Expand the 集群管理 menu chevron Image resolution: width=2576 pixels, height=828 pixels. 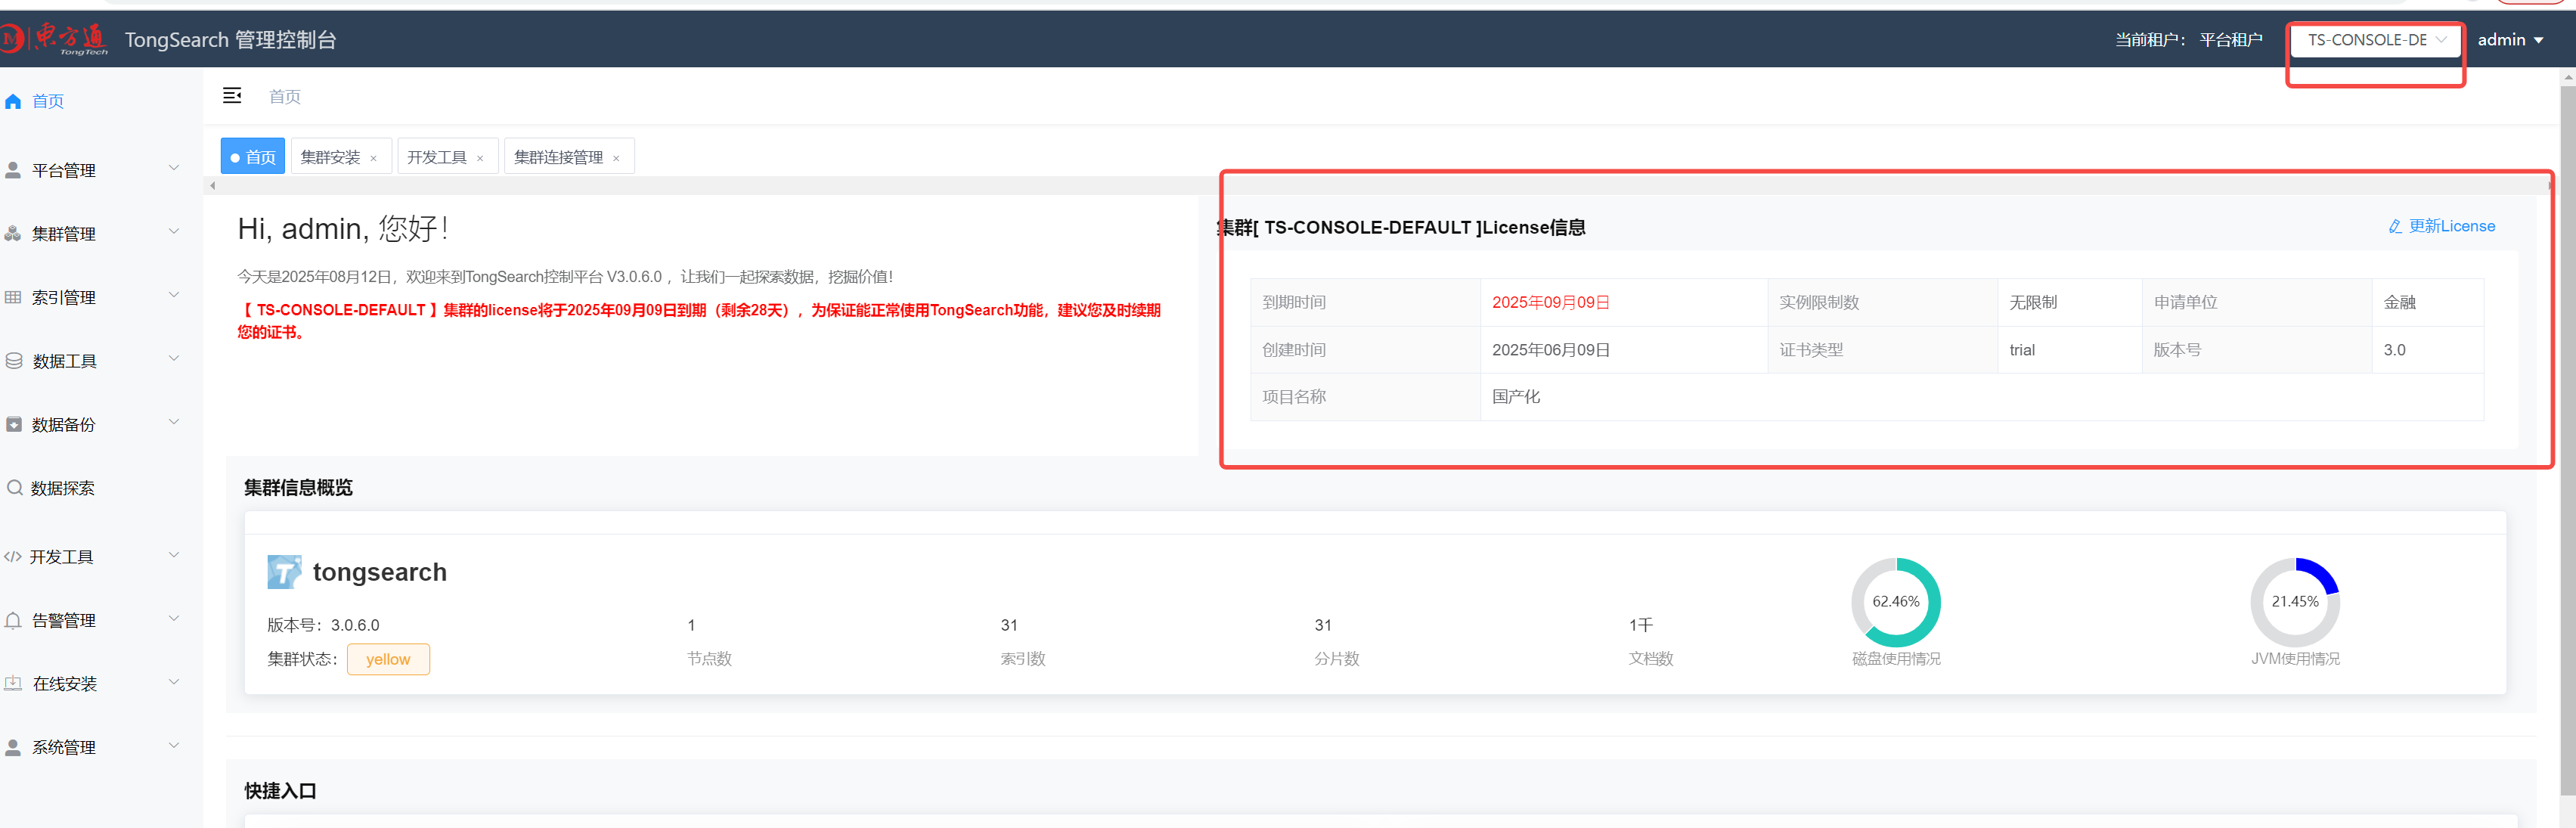[174, 231]
